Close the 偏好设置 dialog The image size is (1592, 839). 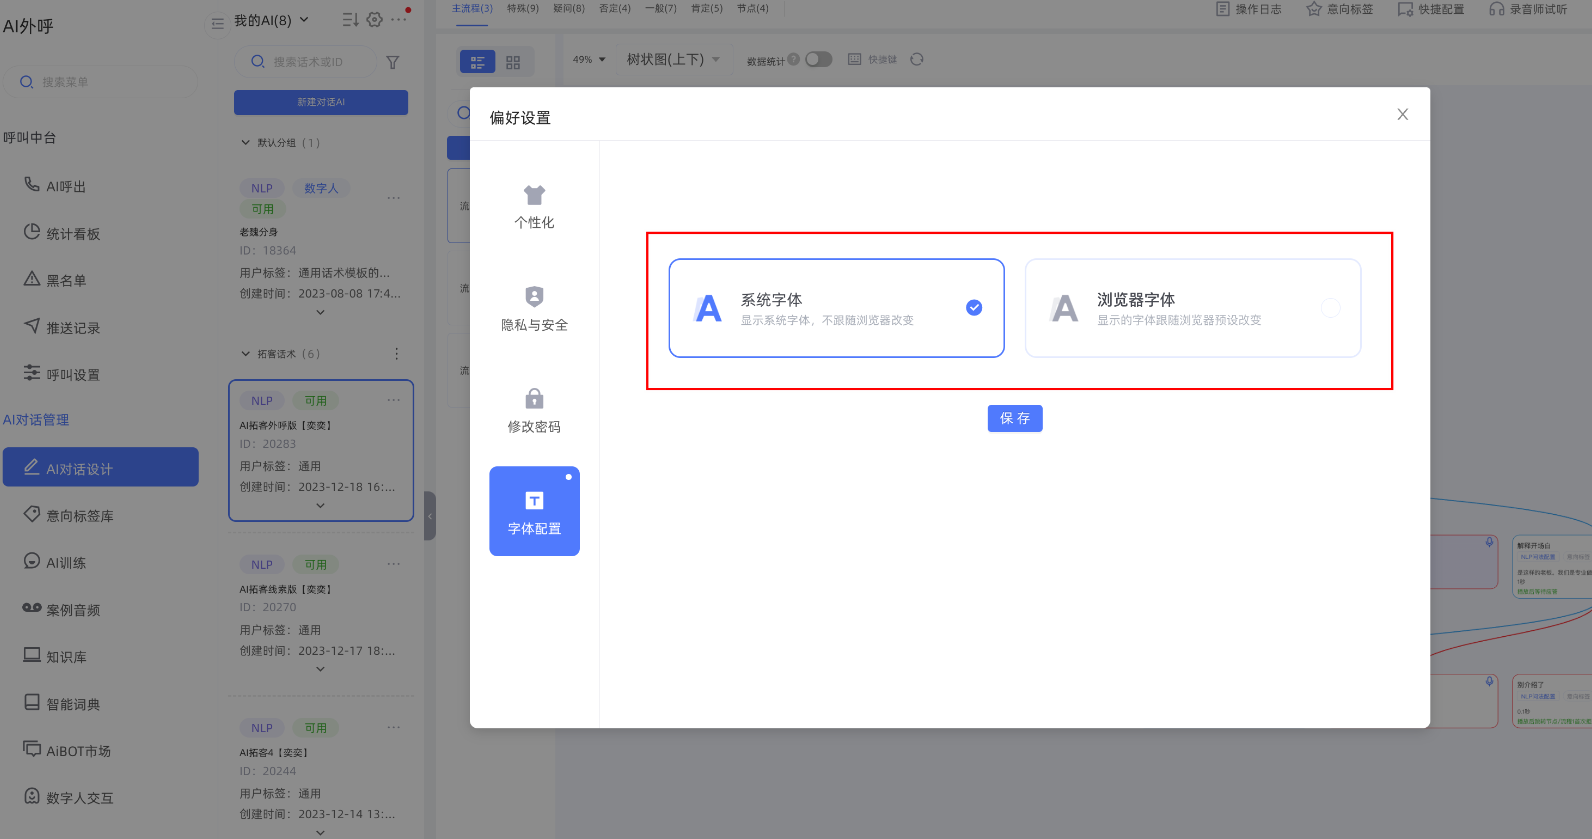tap(1402, 115)
